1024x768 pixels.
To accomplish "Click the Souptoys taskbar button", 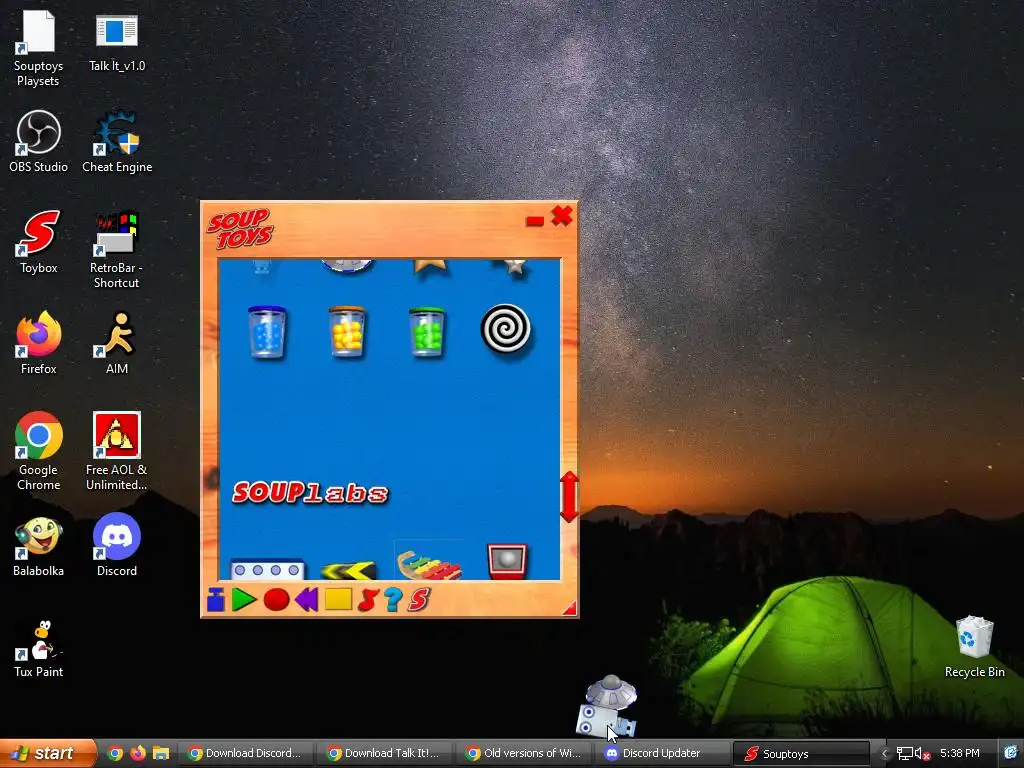I will click(x=802, y=754).
